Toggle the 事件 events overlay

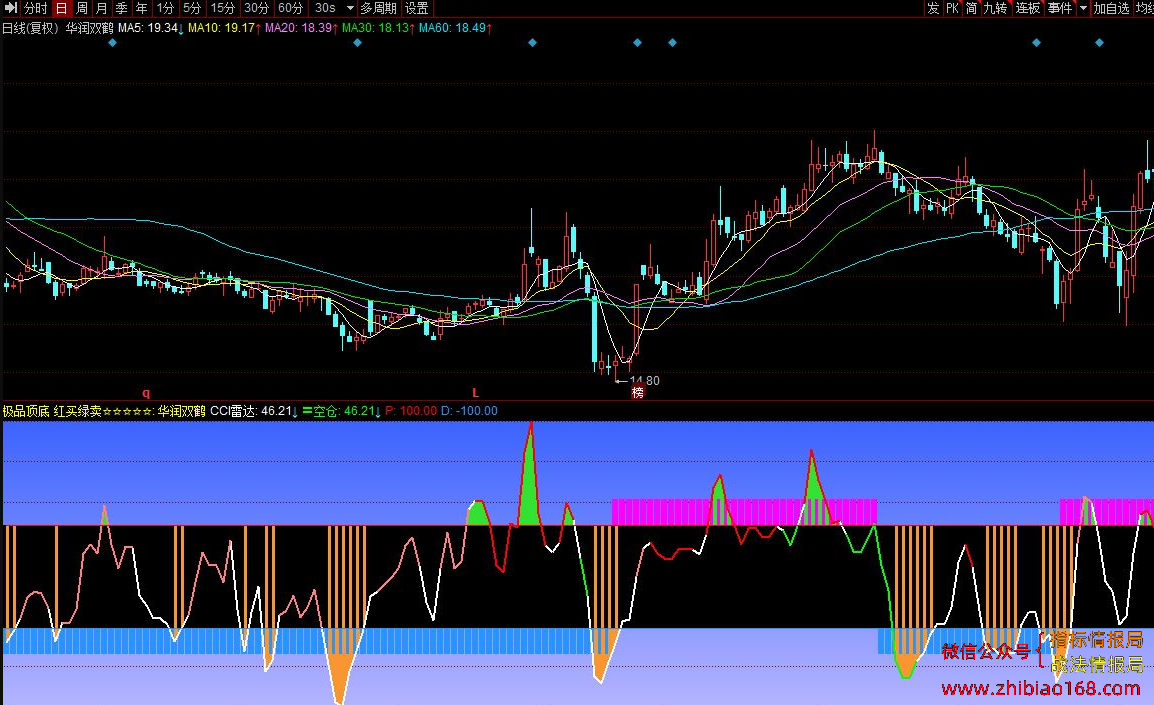pyautogui.click(x=1060, y=8)
